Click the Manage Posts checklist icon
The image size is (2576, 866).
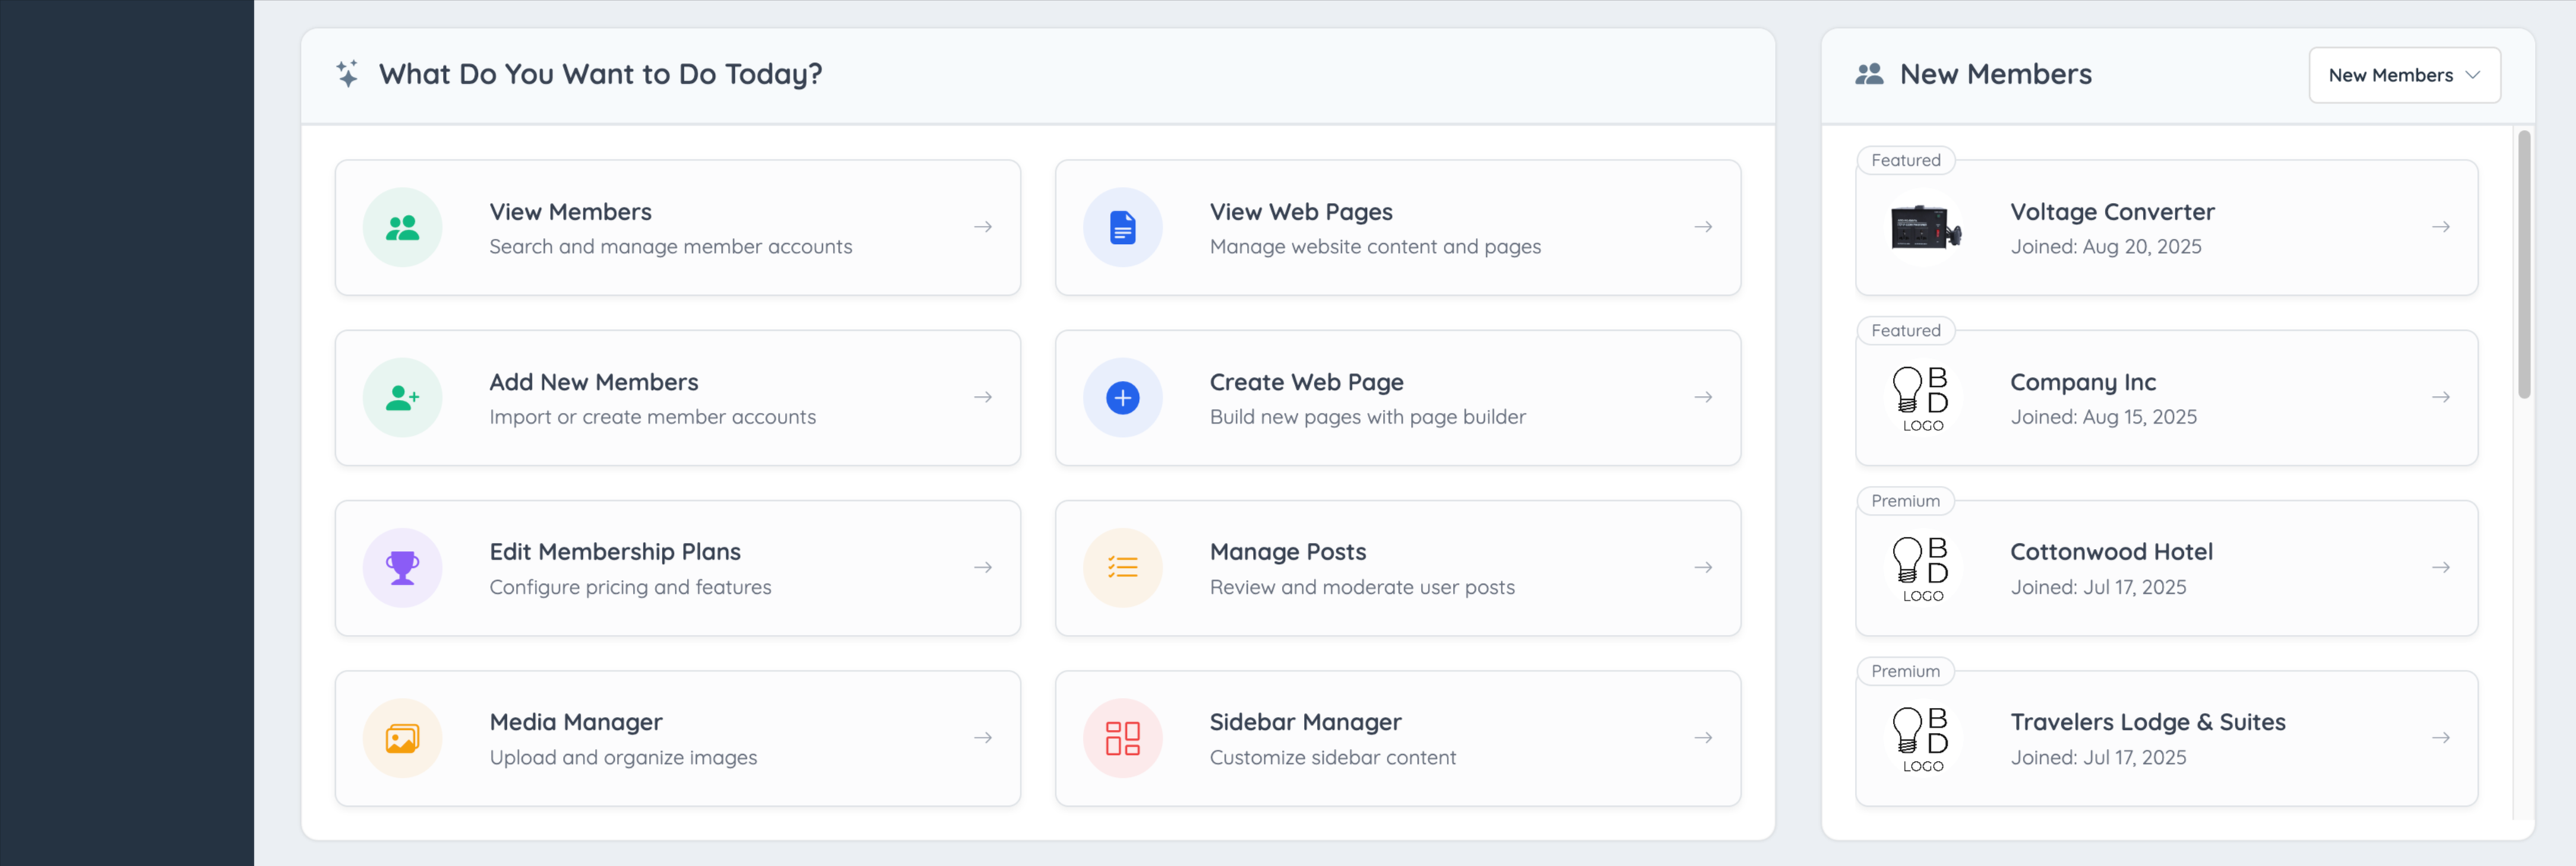click(x=1122, y=568)
